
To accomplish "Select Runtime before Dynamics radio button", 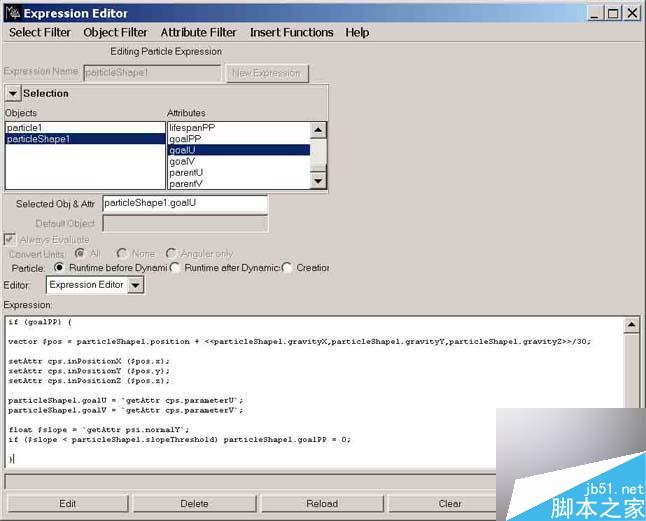I will click(59, 267).
